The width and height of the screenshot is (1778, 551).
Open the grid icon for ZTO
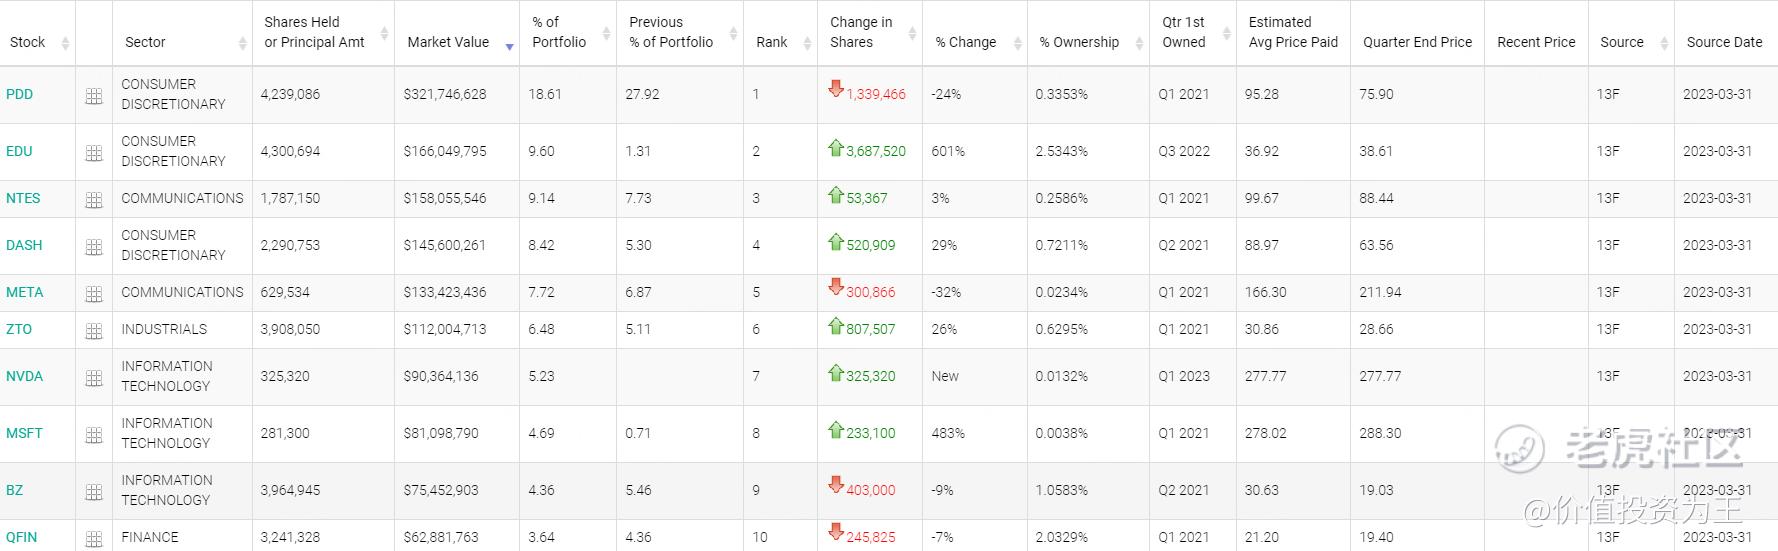[94, 331]
